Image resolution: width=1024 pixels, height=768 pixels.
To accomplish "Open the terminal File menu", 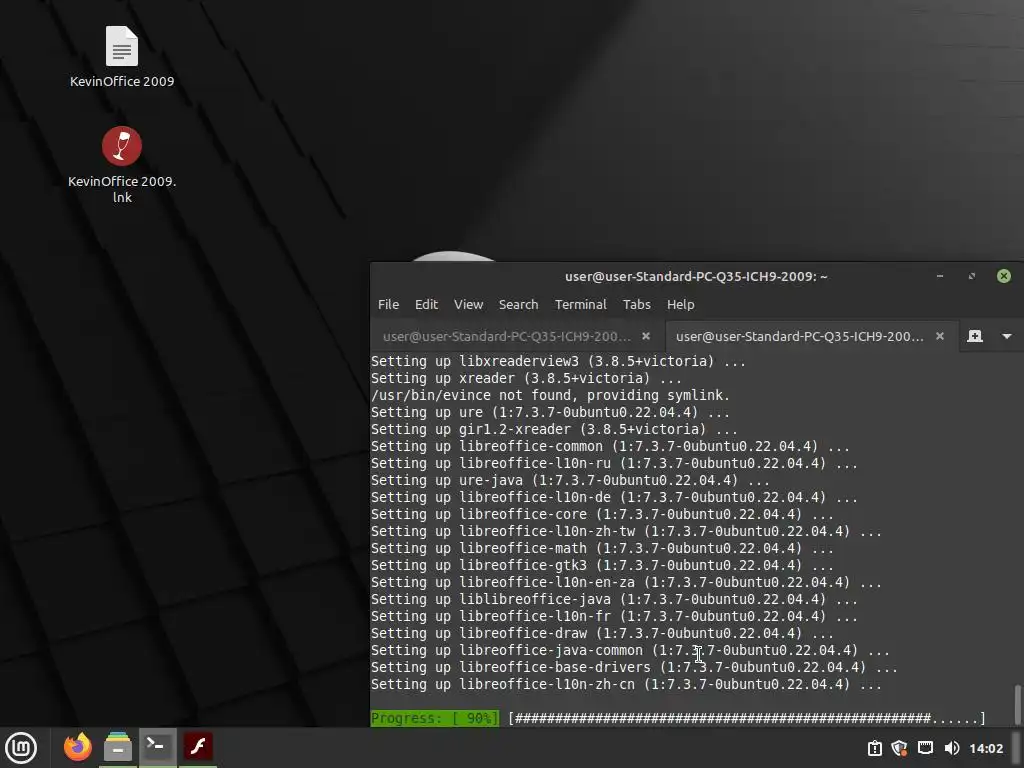I will coord(388,304).
